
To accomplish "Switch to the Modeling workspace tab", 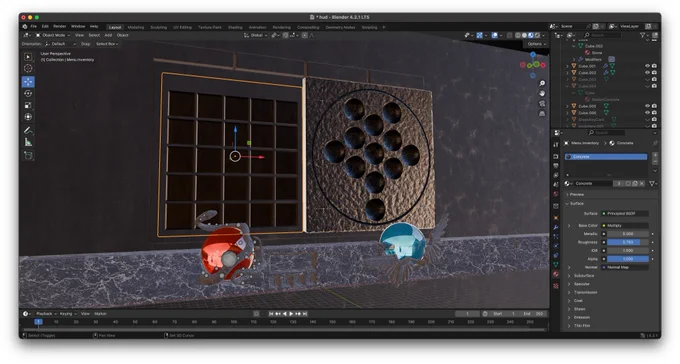I will click(136, 27).
